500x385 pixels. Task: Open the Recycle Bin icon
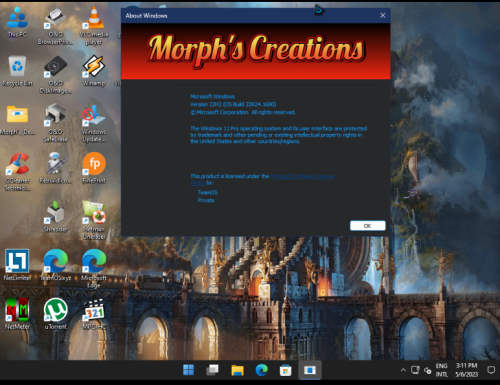tap(17, 71)
